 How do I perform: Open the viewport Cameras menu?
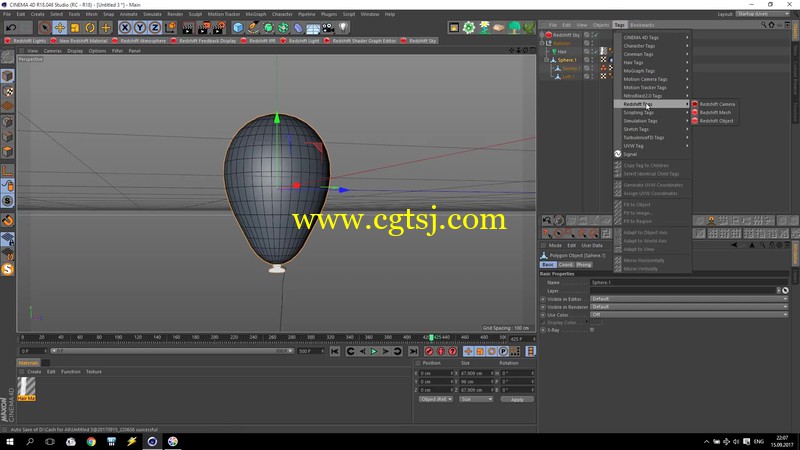pos(52,51)
